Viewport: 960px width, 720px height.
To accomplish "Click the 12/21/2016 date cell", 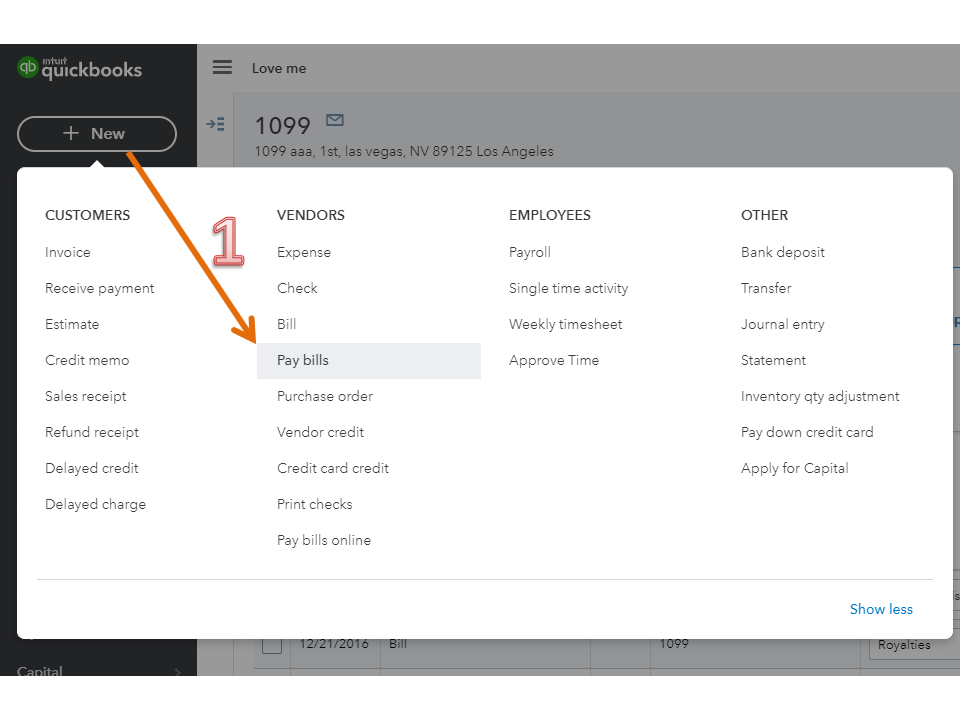I will 334,644.
